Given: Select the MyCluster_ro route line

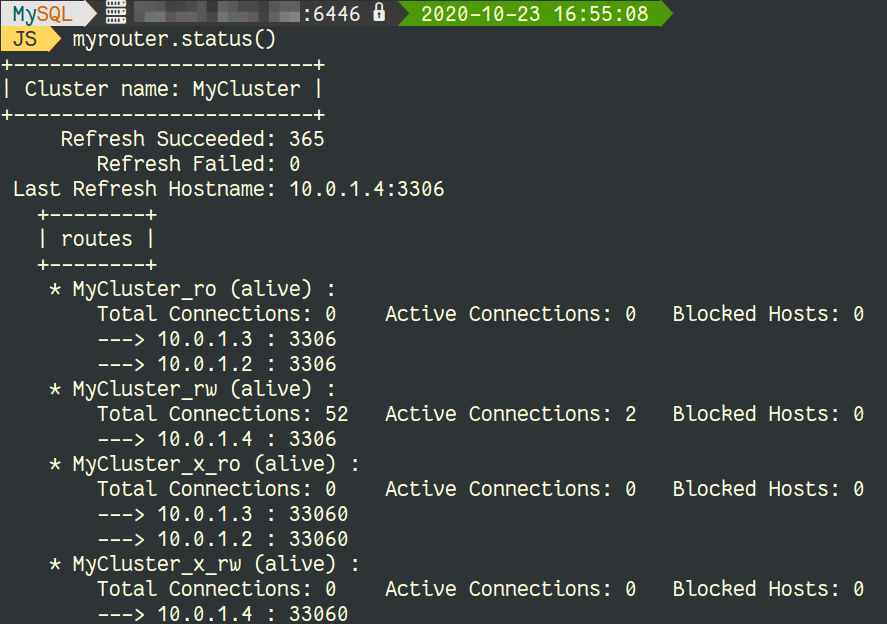Looking at the screenshot, I should (192, 289).
